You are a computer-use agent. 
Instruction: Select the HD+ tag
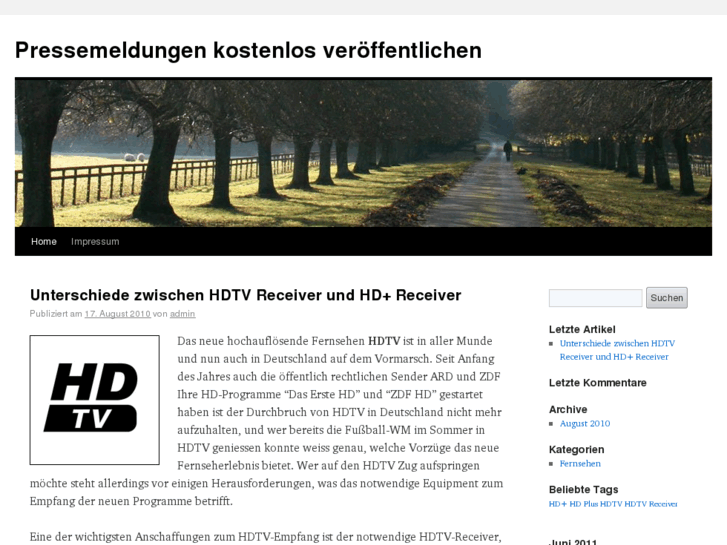click(558, 504)
